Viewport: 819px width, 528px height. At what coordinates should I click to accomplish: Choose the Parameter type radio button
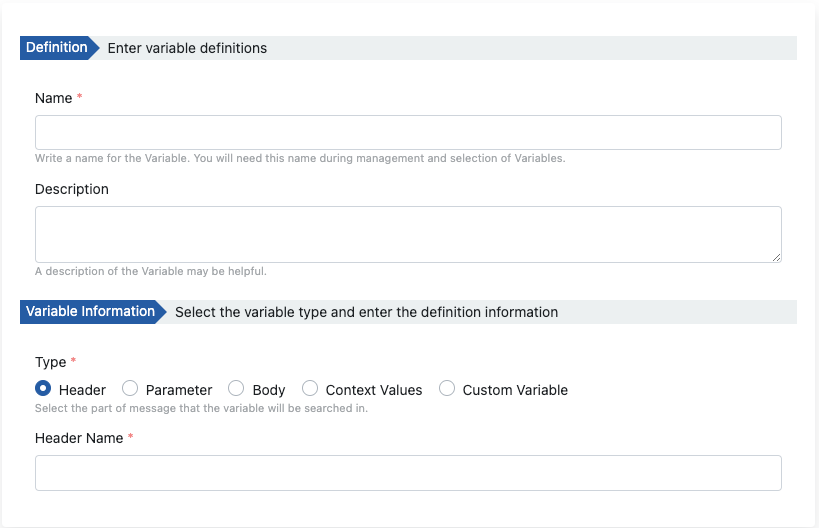[x=130, y=389]
